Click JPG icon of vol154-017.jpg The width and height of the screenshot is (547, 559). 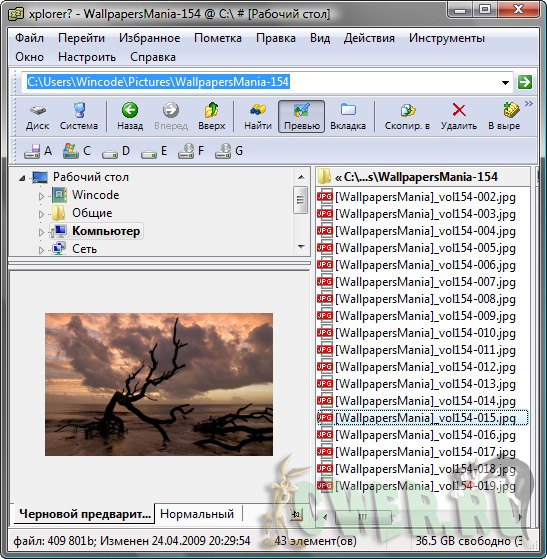click(x=324, y=452)
